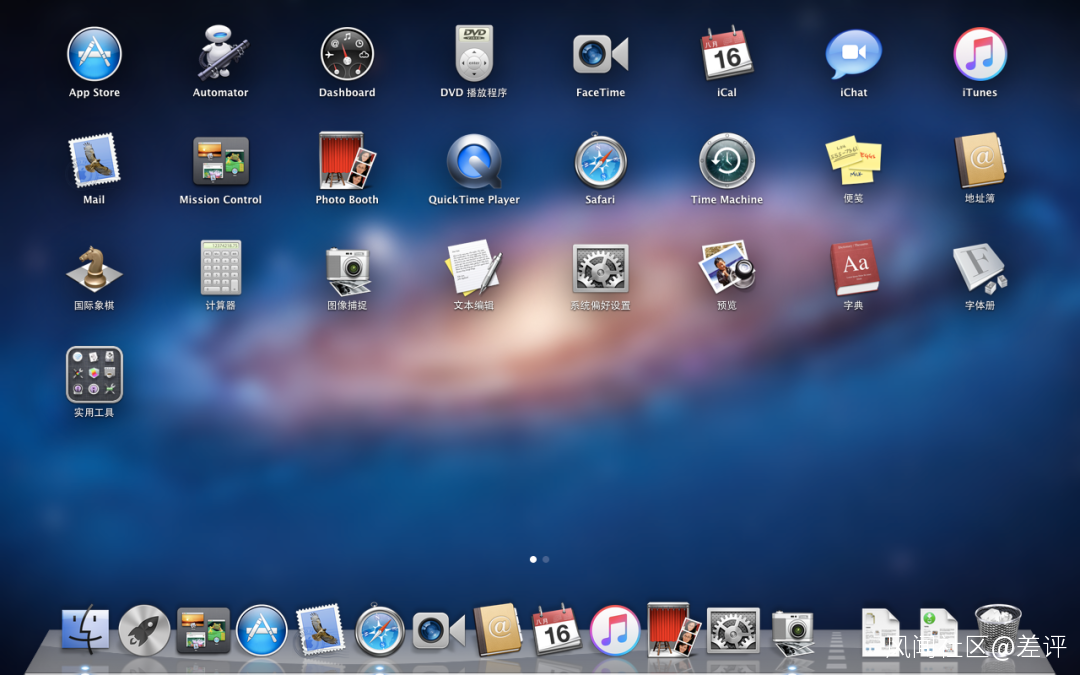Launch the 国际象棋 chess app

coord(94,268)
